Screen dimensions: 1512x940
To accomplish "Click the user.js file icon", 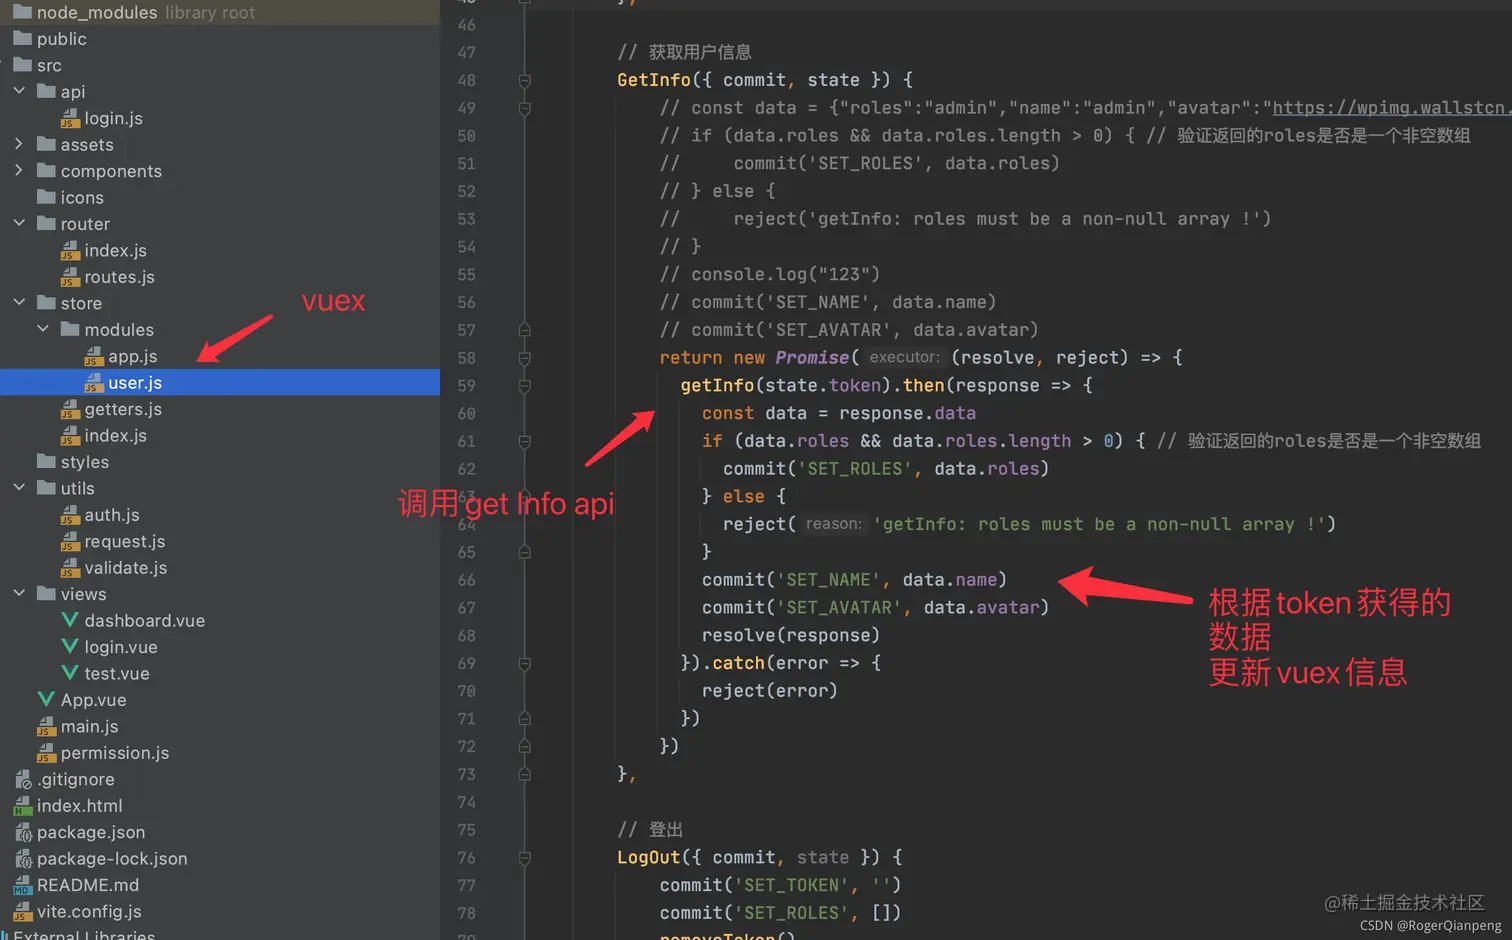I will tap(94, 382).
